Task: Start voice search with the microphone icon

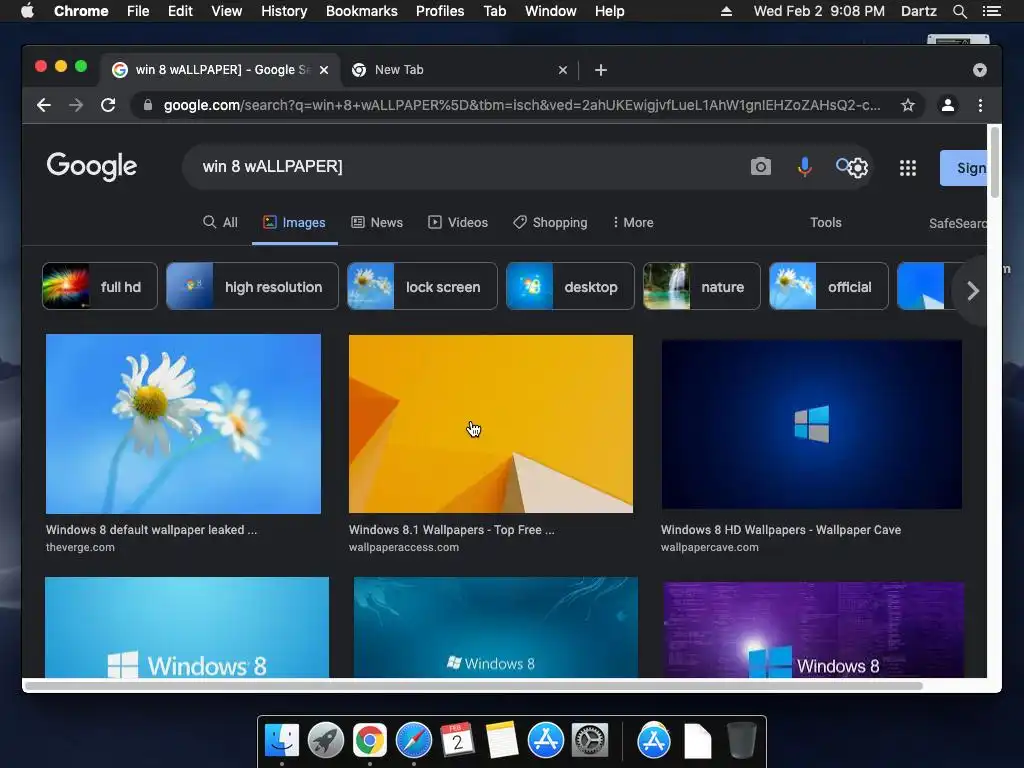Action: (x=805, y=167)
